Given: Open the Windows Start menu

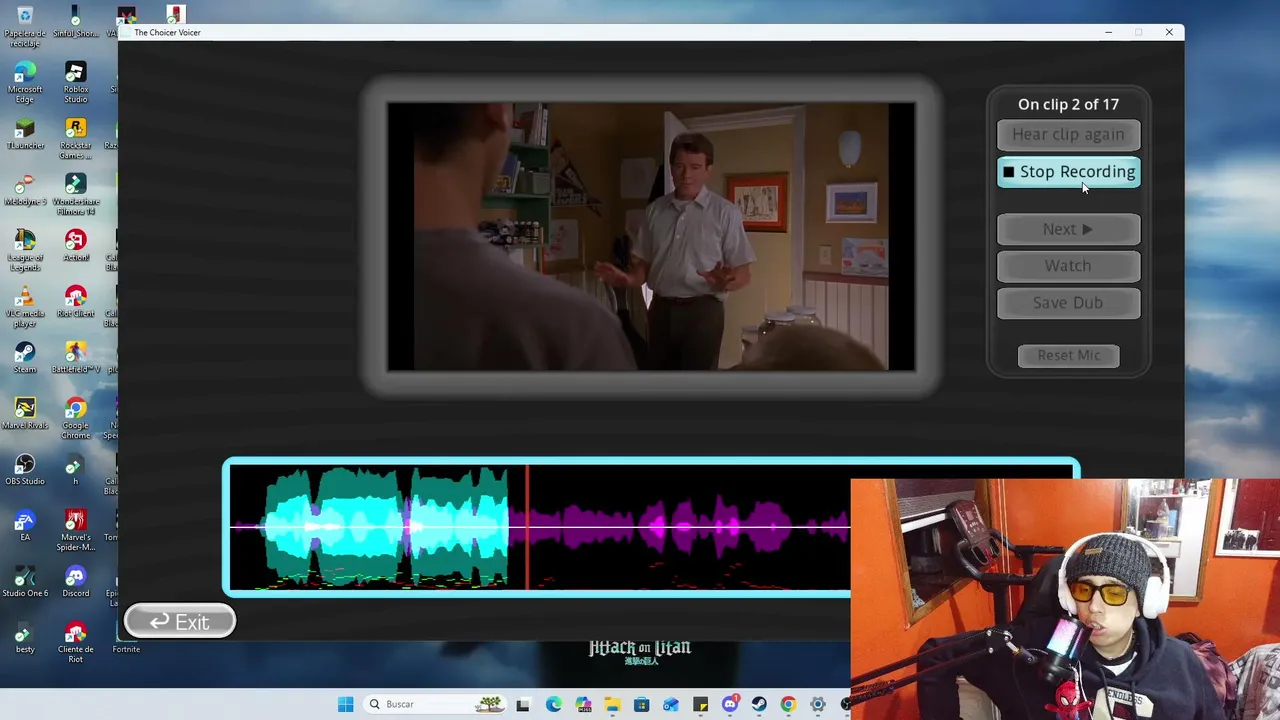Looking at the screenshot, I should [345, 704].
